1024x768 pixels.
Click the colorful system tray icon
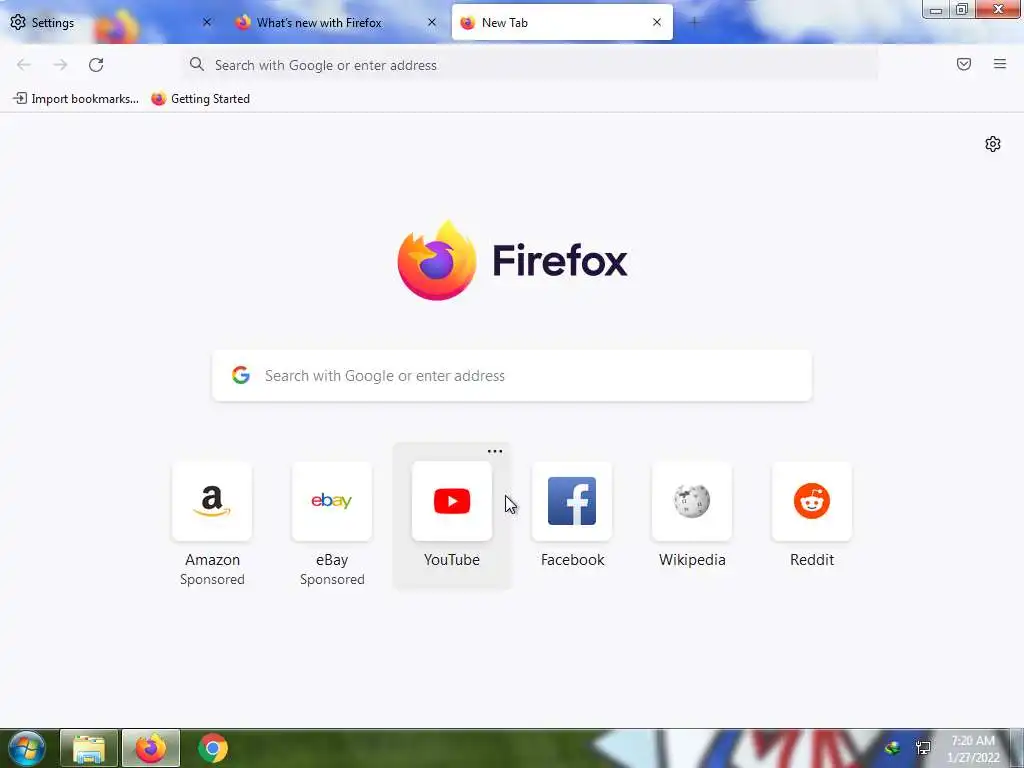(892, 748)
